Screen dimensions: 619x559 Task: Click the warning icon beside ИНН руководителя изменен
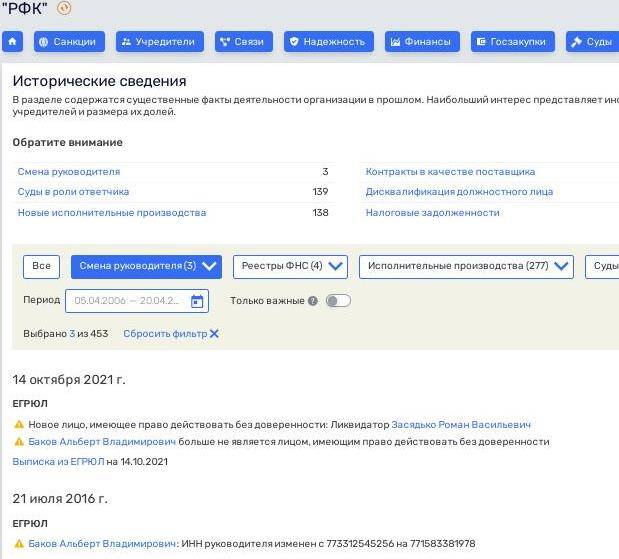tap(19, 544)
